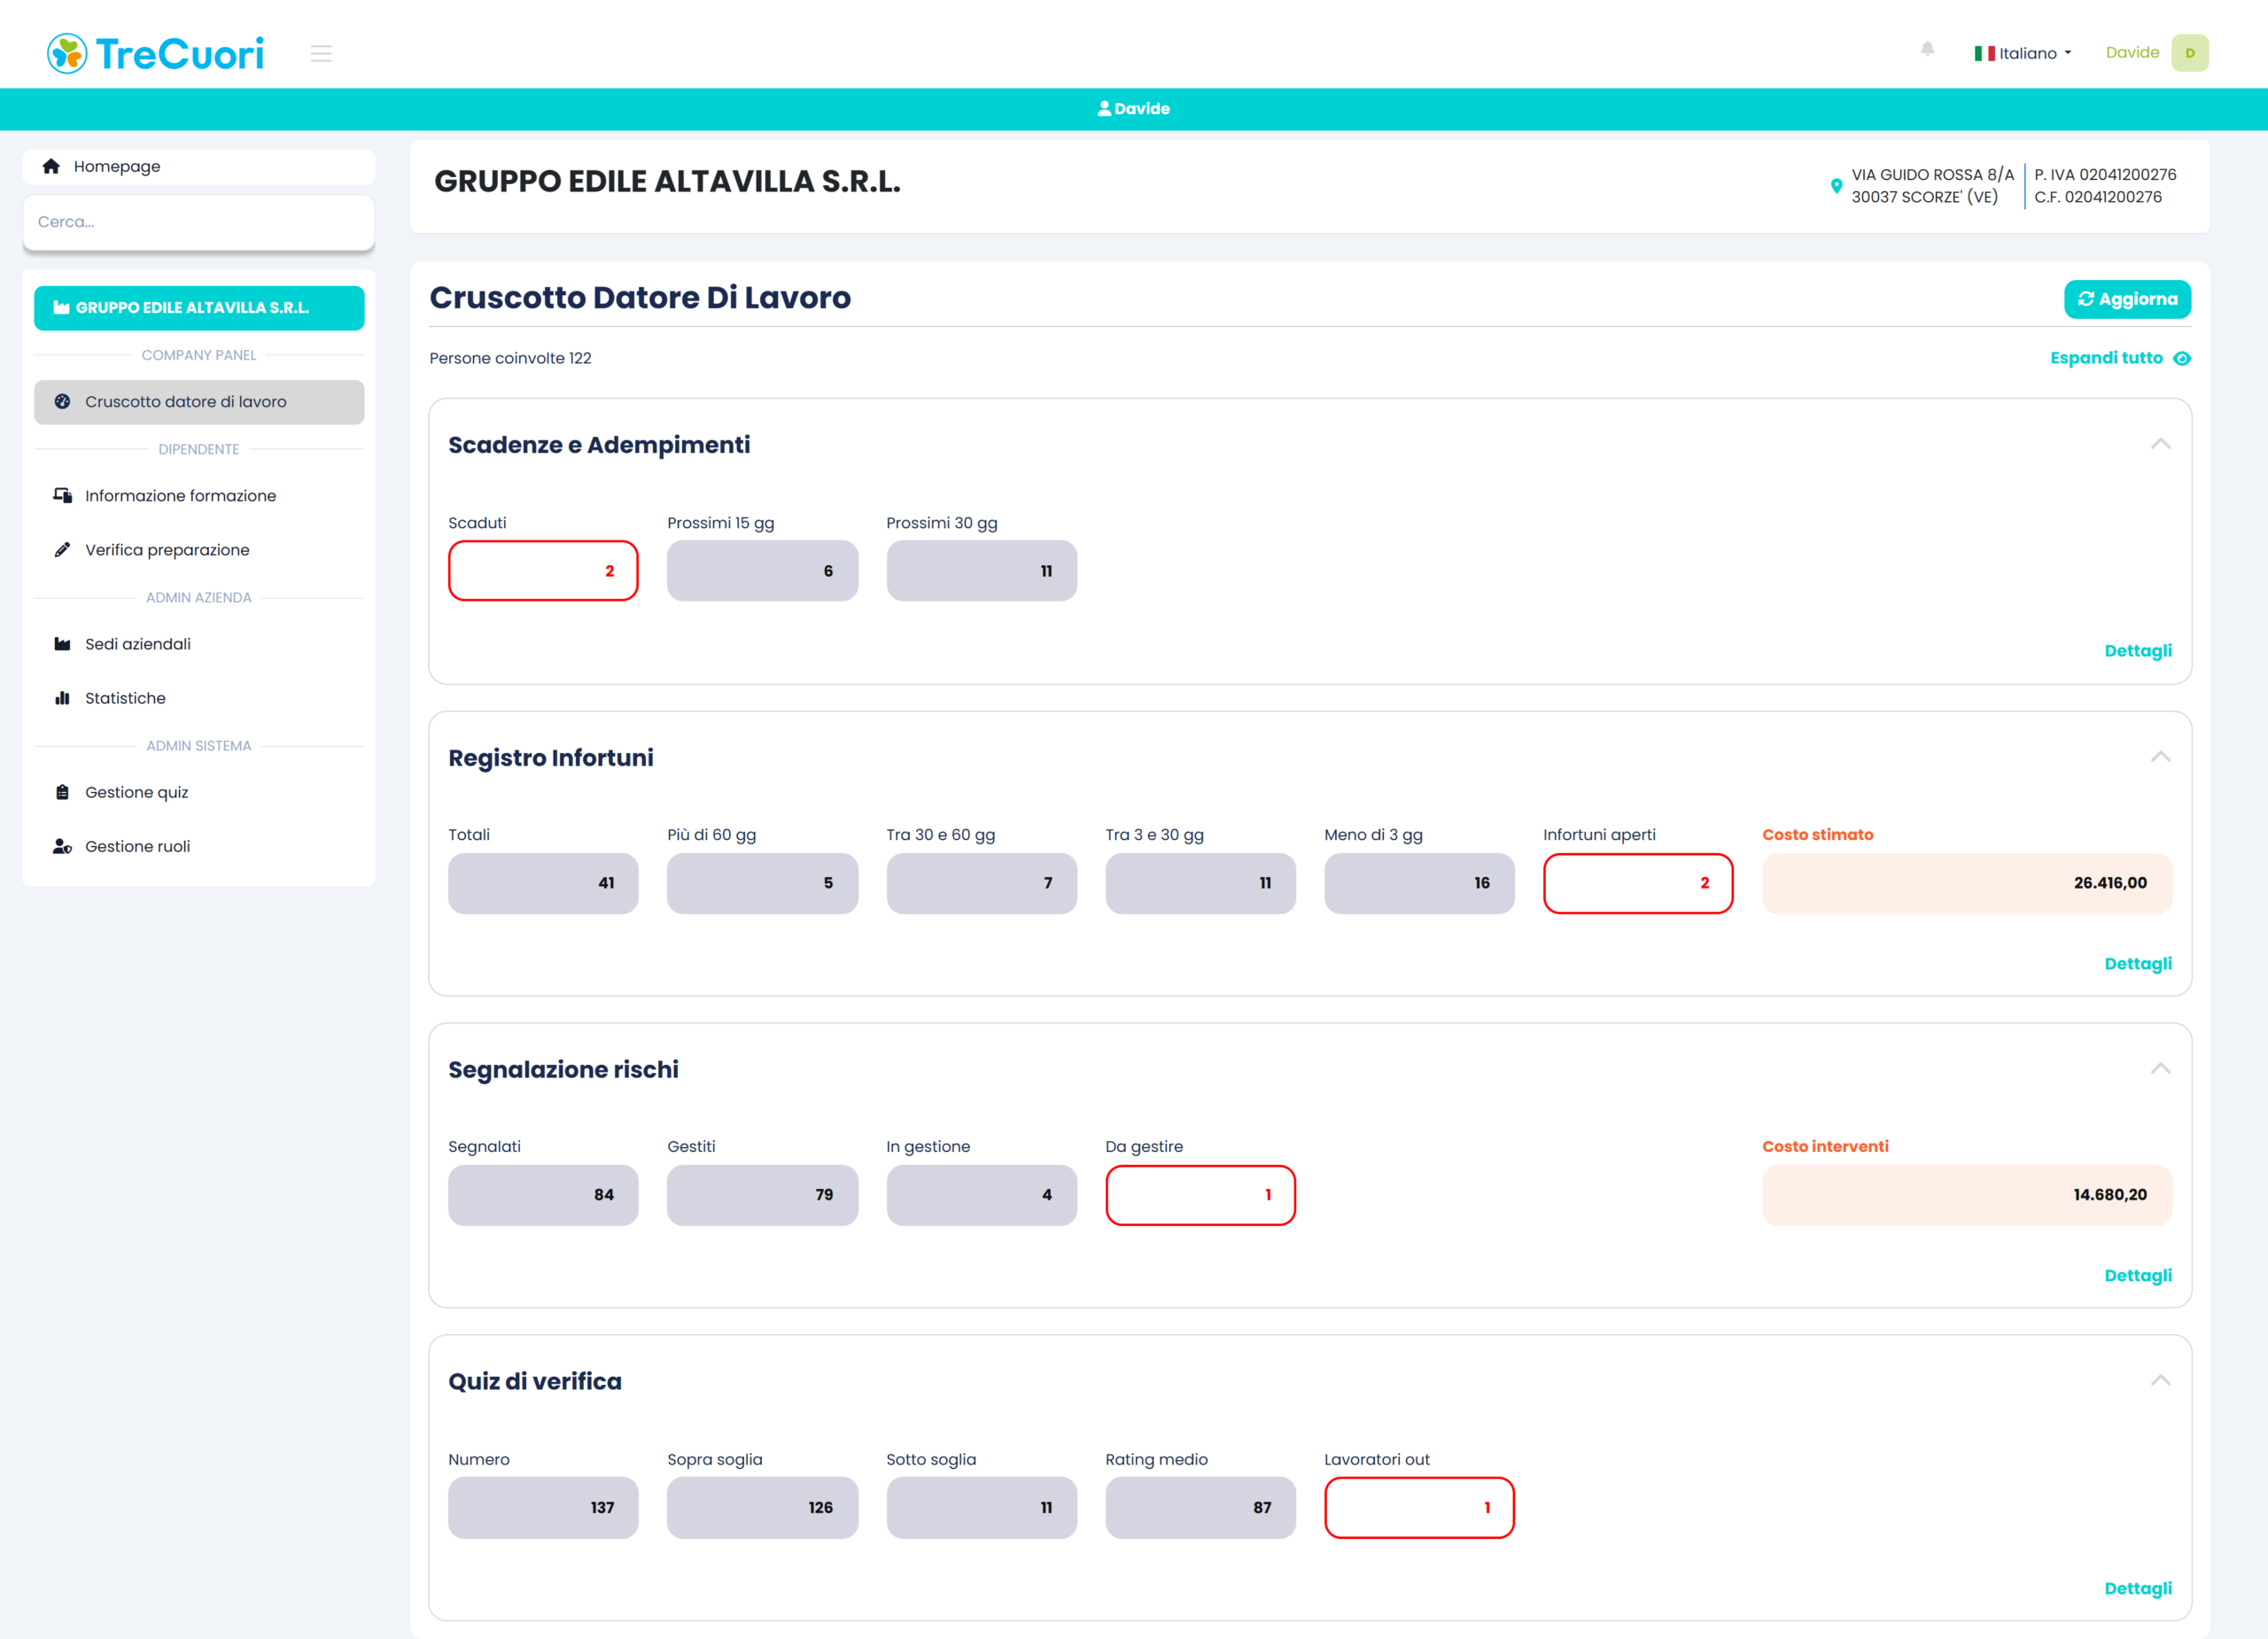Collapse the Quiz di verifica section
Viewport: 2268px width, 1639px height.
point(2160,1381)
